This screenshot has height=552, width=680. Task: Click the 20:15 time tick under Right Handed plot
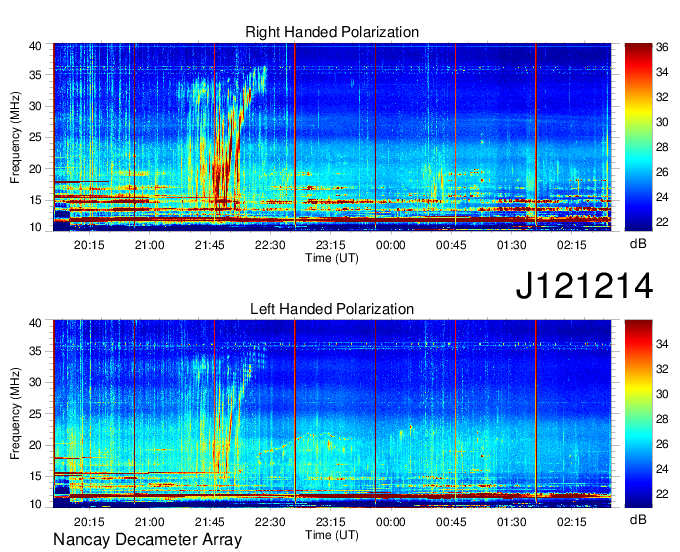89,245
